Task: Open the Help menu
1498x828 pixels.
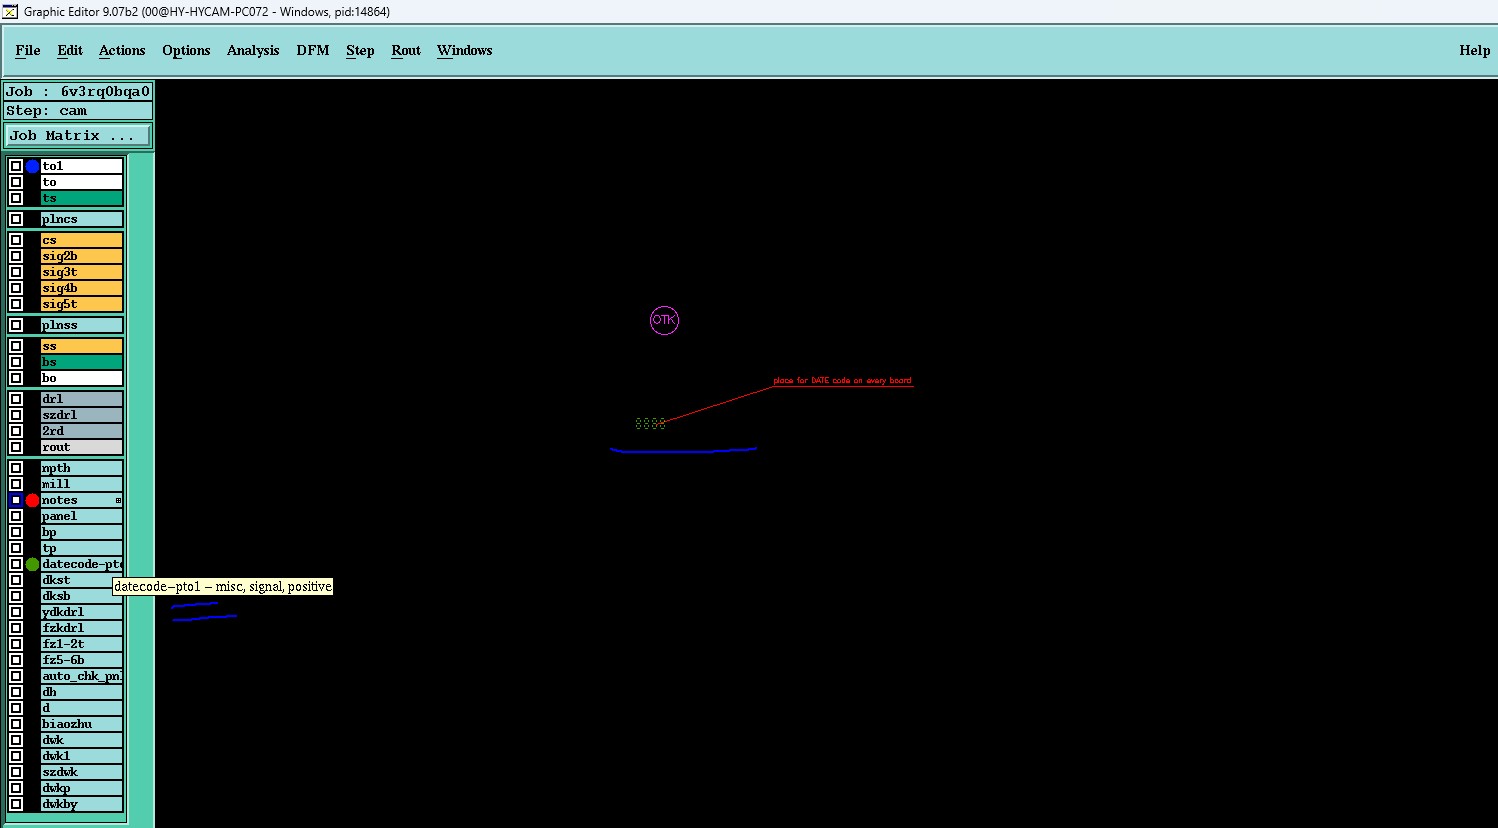Action: [x=1475, y=50]
